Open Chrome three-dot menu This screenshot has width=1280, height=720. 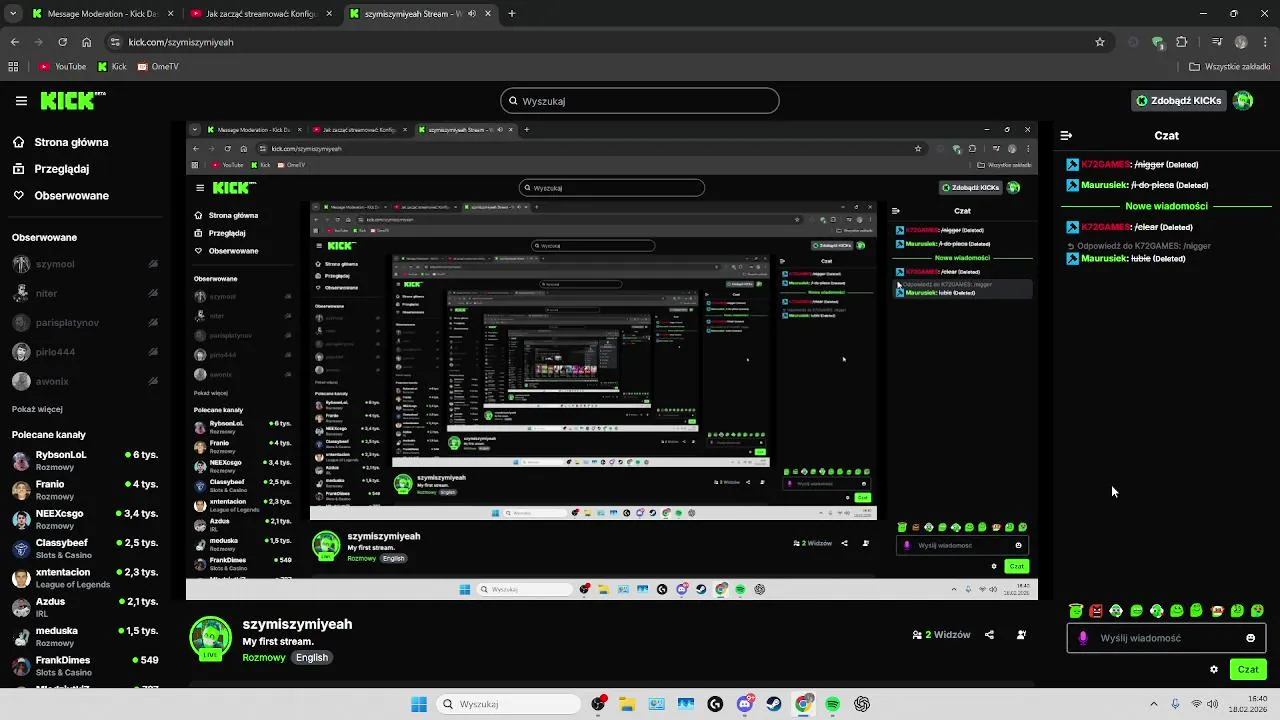[x=1265, y=42]
